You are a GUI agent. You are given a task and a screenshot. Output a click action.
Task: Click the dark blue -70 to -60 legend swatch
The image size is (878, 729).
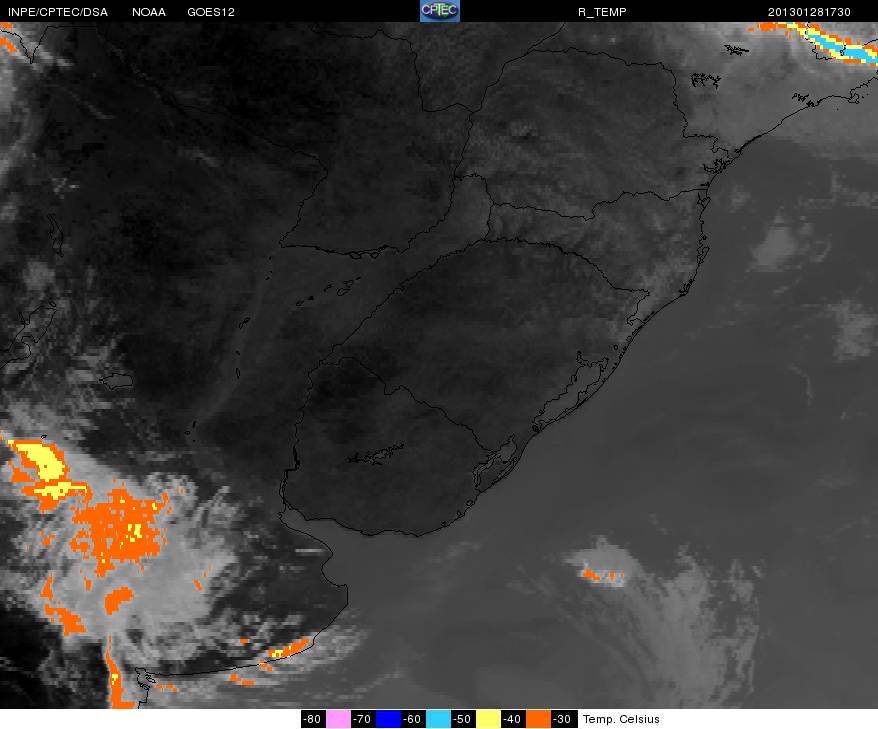pyautogui.click(x=388, y=719)
